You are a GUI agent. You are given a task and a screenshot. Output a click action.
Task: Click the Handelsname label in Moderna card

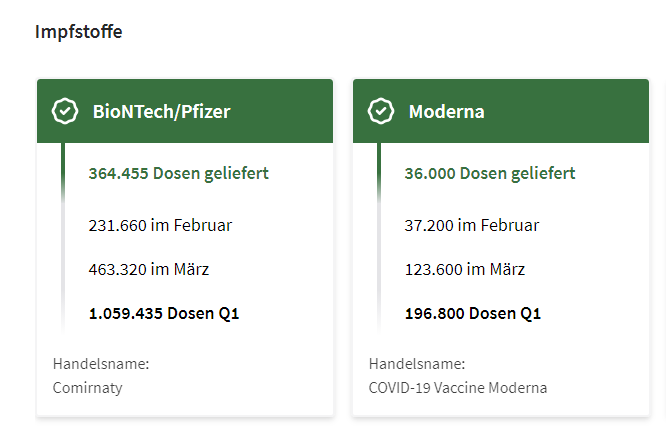[417, 364]
